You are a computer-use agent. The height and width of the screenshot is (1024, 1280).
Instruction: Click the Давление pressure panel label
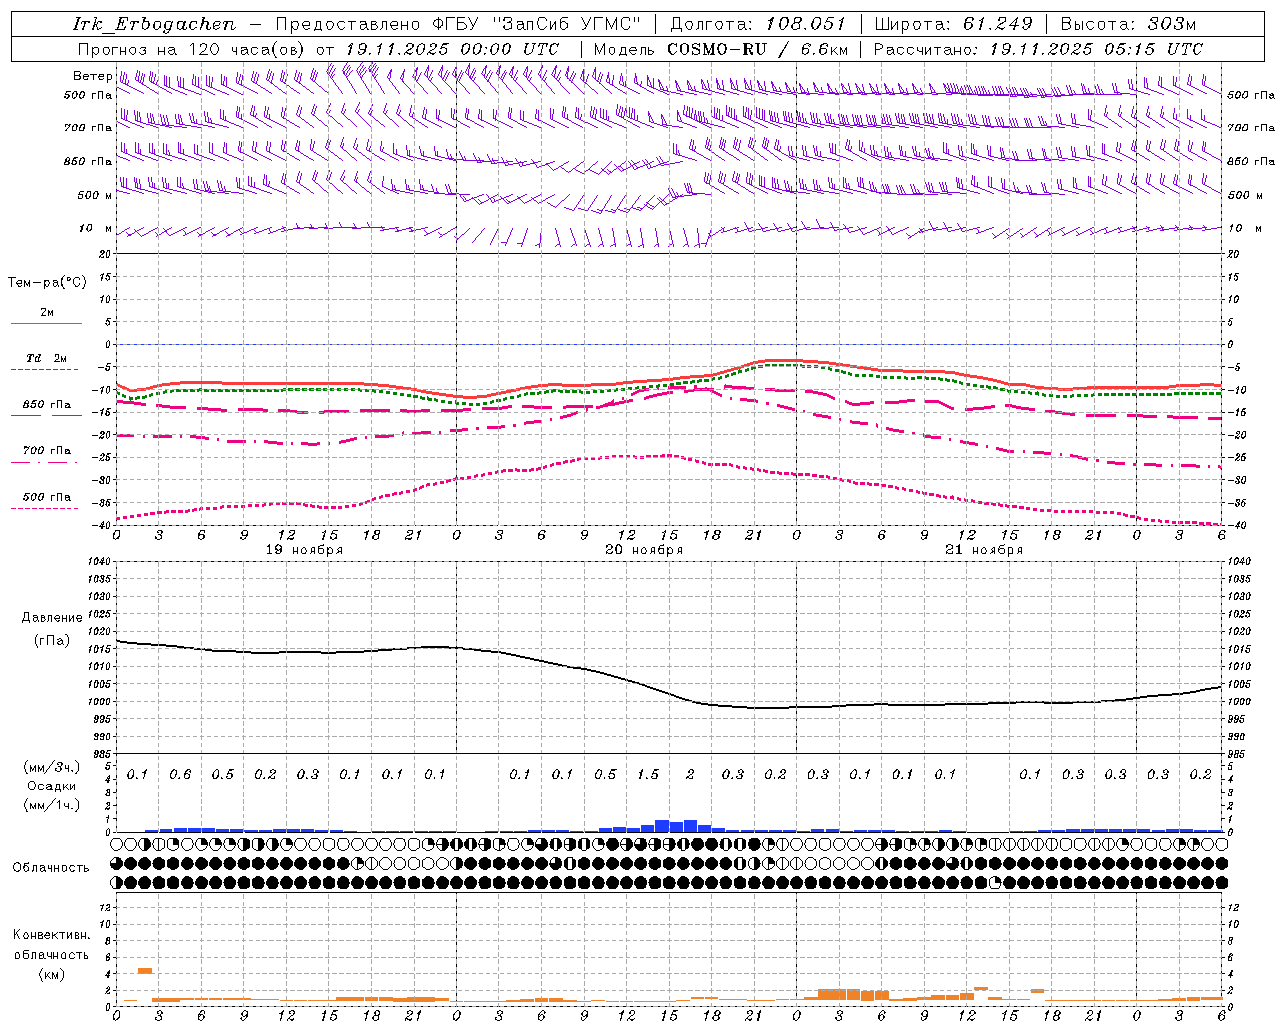[52, 617]
